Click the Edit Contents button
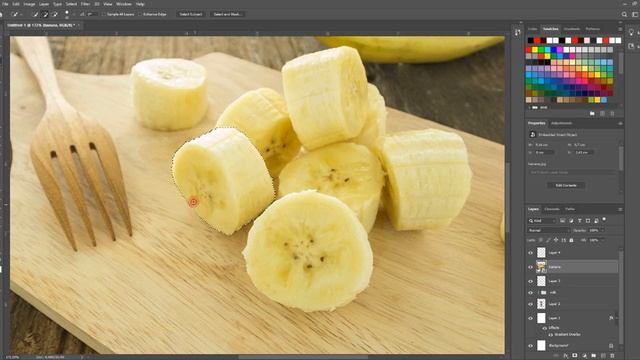Screen dimensions: 640x360 pyautogui.click(x=566, y=185)
